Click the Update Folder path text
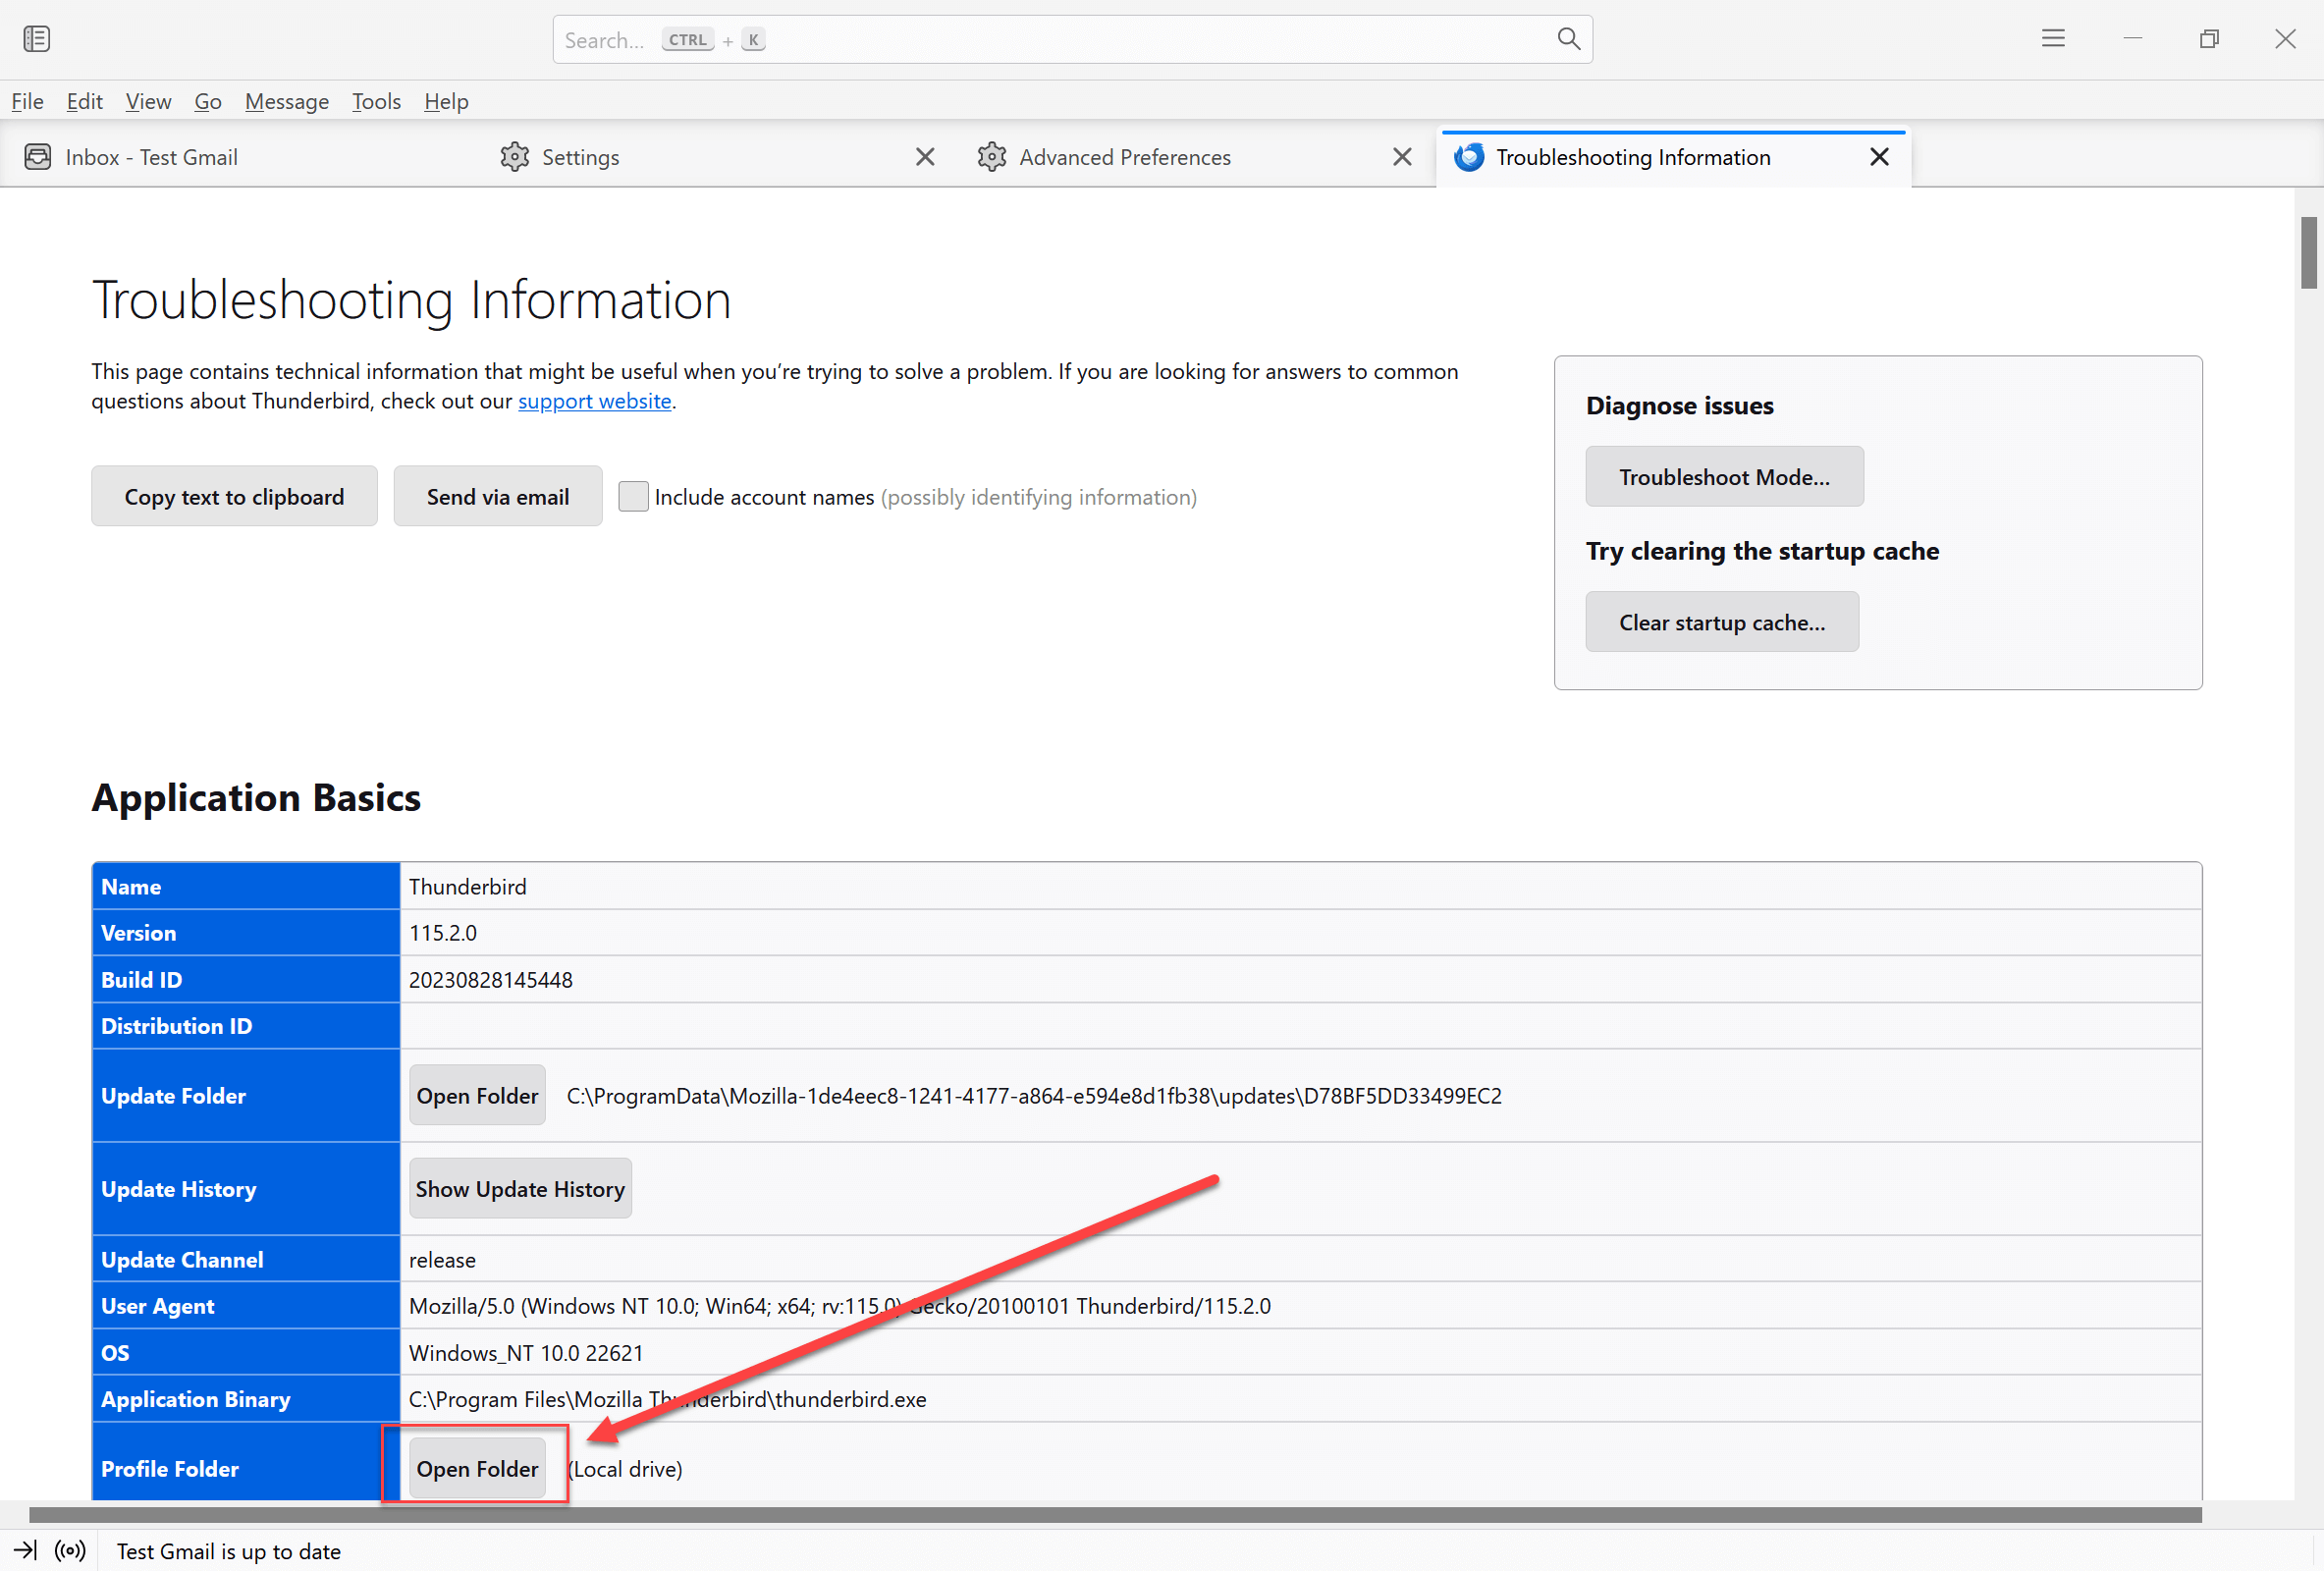Viewport: 2324px width, 1571px height. [x=1033, y=1096]
